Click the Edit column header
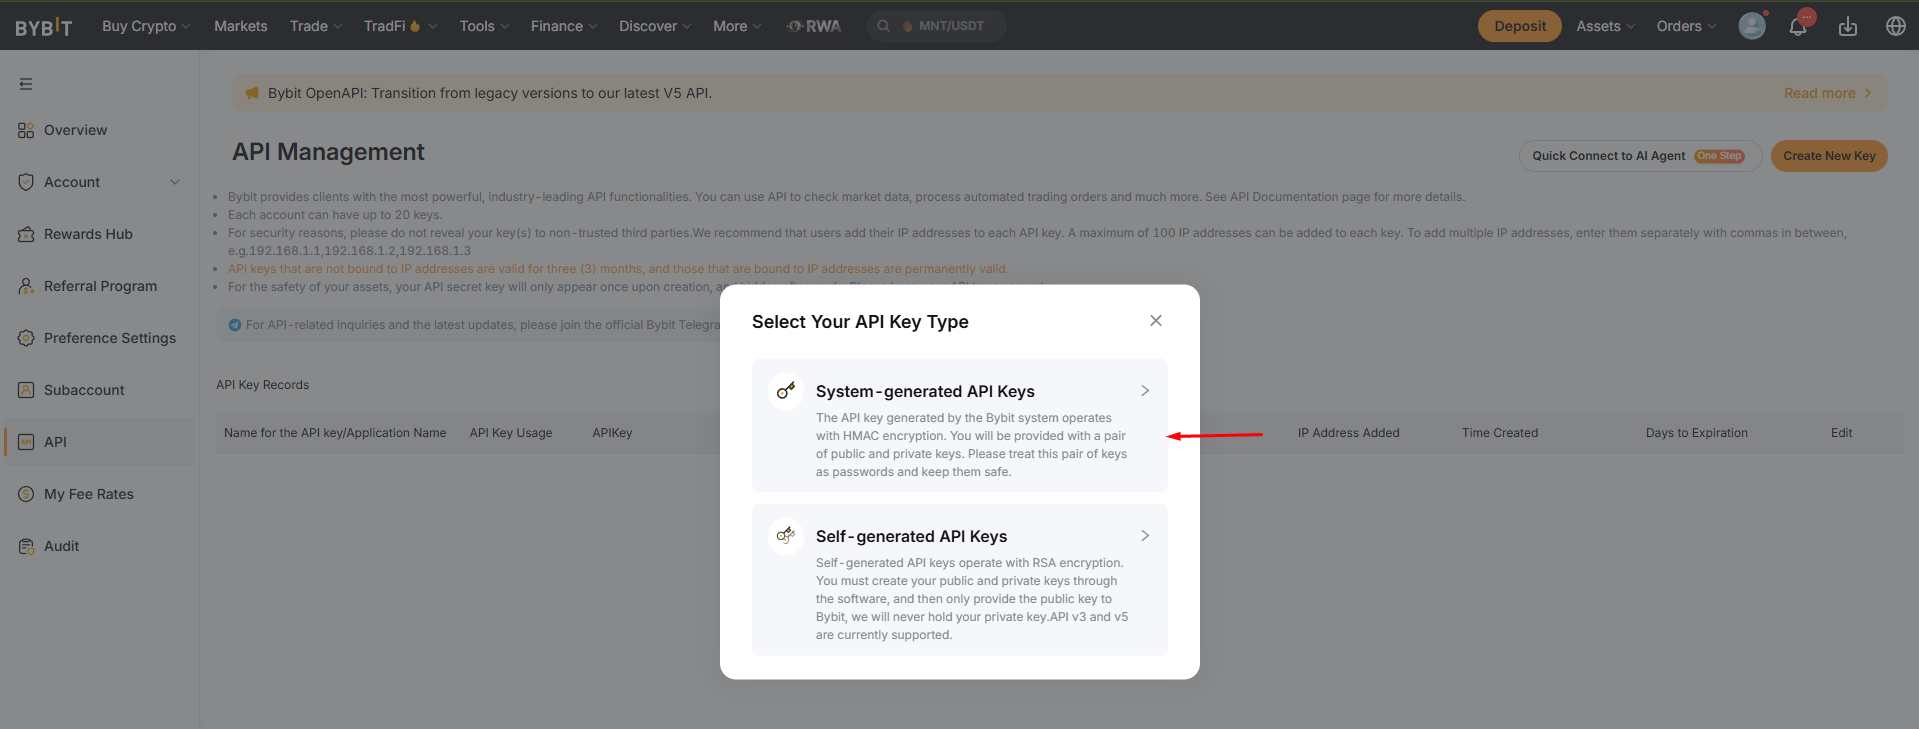 coord(1842,433)
